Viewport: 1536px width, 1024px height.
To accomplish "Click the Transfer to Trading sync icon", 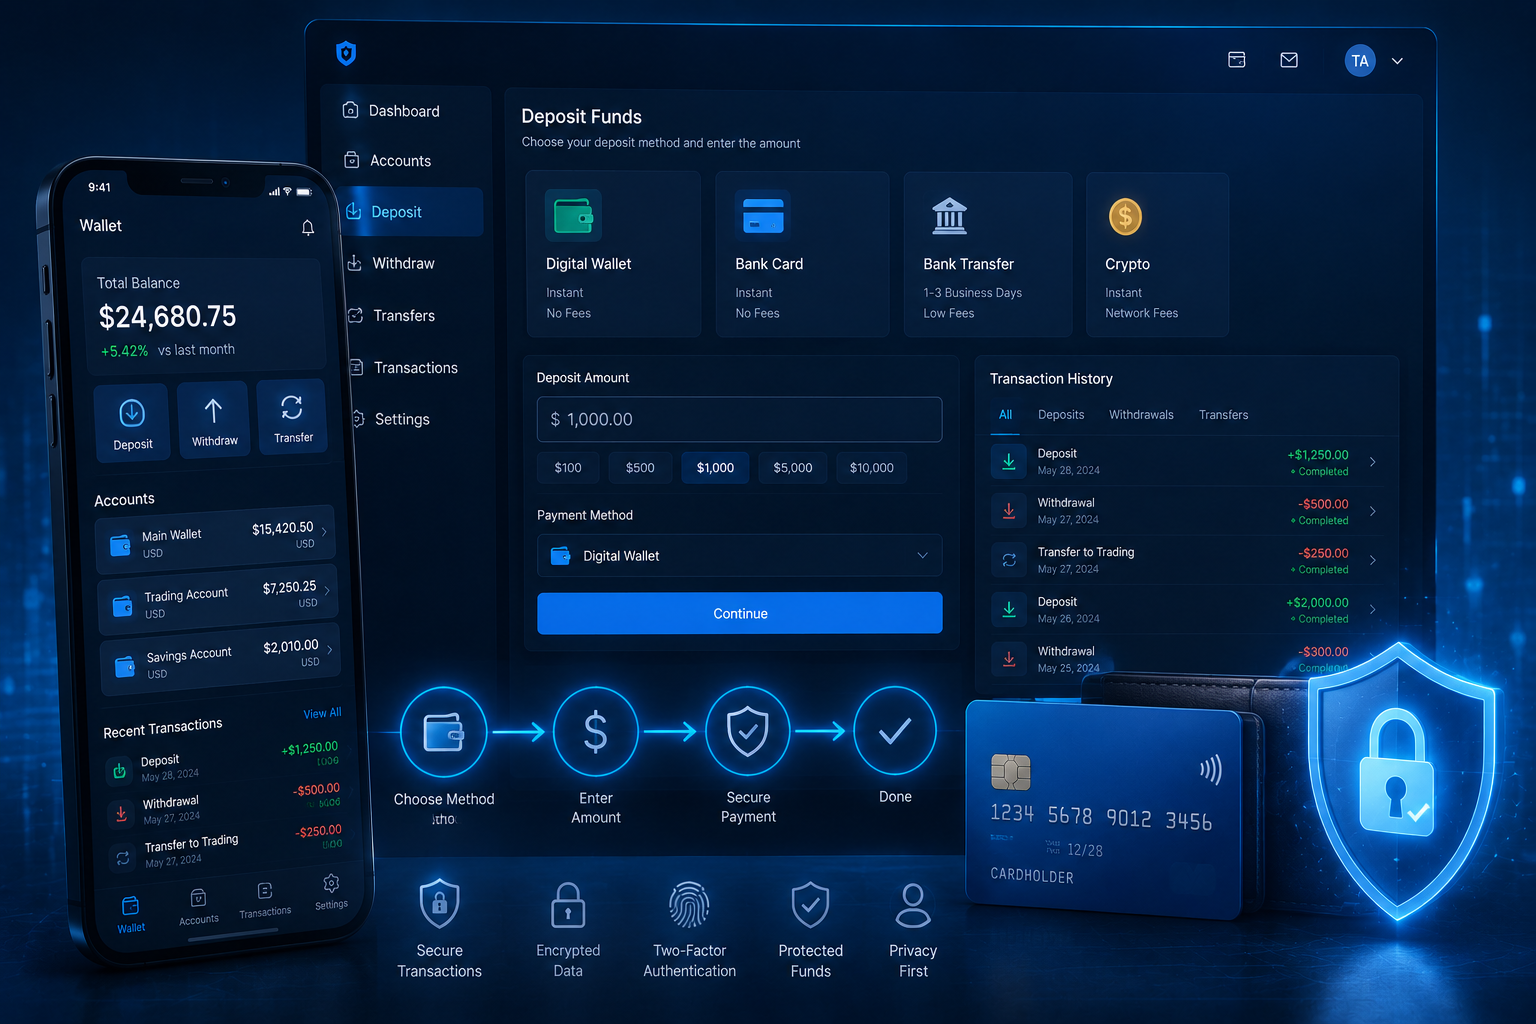I will pos(1009,560).
